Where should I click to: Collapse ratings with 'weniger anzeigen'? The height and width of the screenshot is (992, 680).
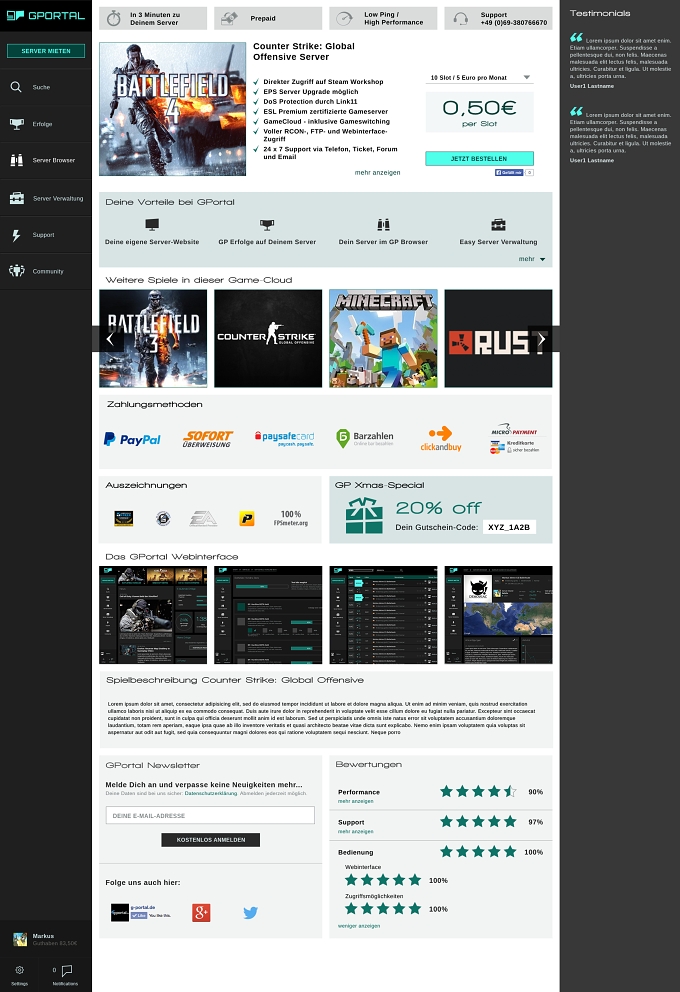click(359, 926)
